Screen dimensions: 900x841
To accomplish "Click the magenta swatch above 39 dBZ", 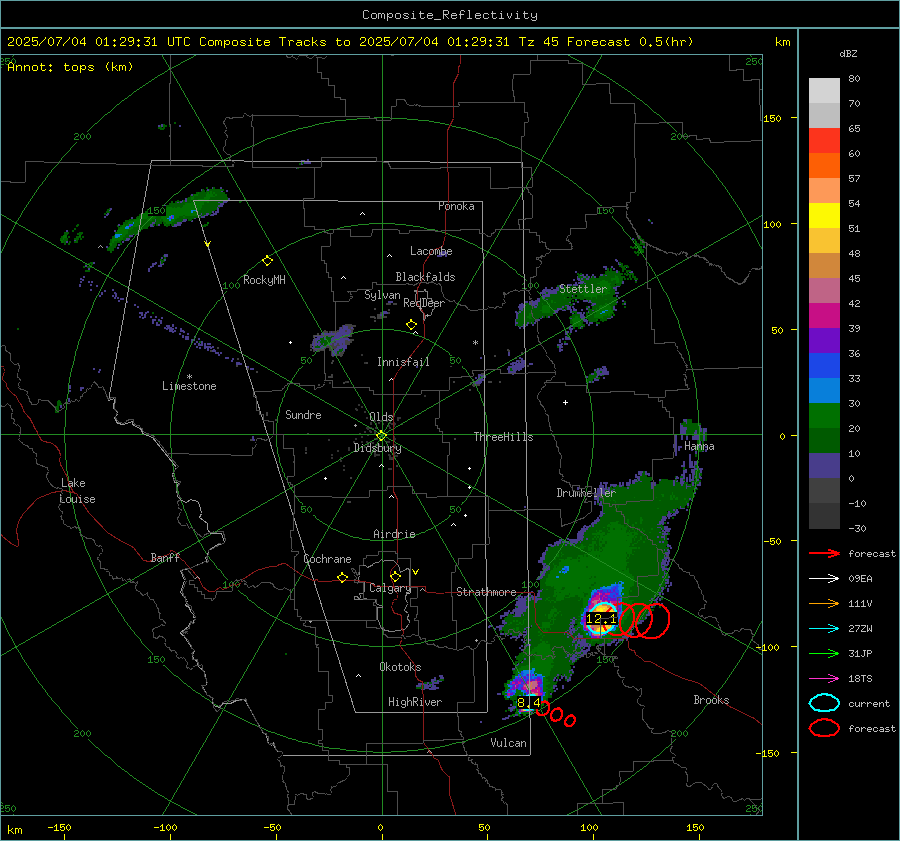I will coord(824,316).
